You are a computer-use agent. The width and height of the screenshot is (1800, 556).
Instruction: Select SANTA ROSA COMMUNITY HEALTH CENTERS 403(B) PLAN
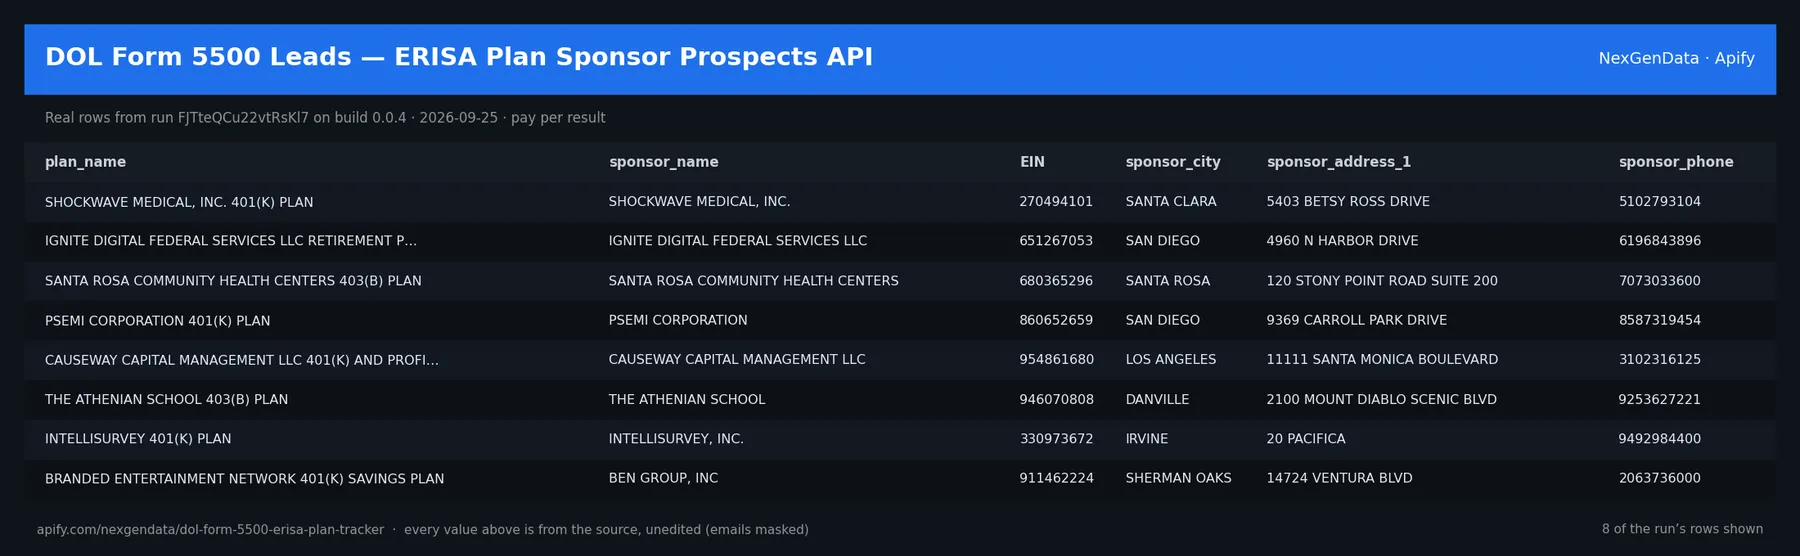click(233, 281)
